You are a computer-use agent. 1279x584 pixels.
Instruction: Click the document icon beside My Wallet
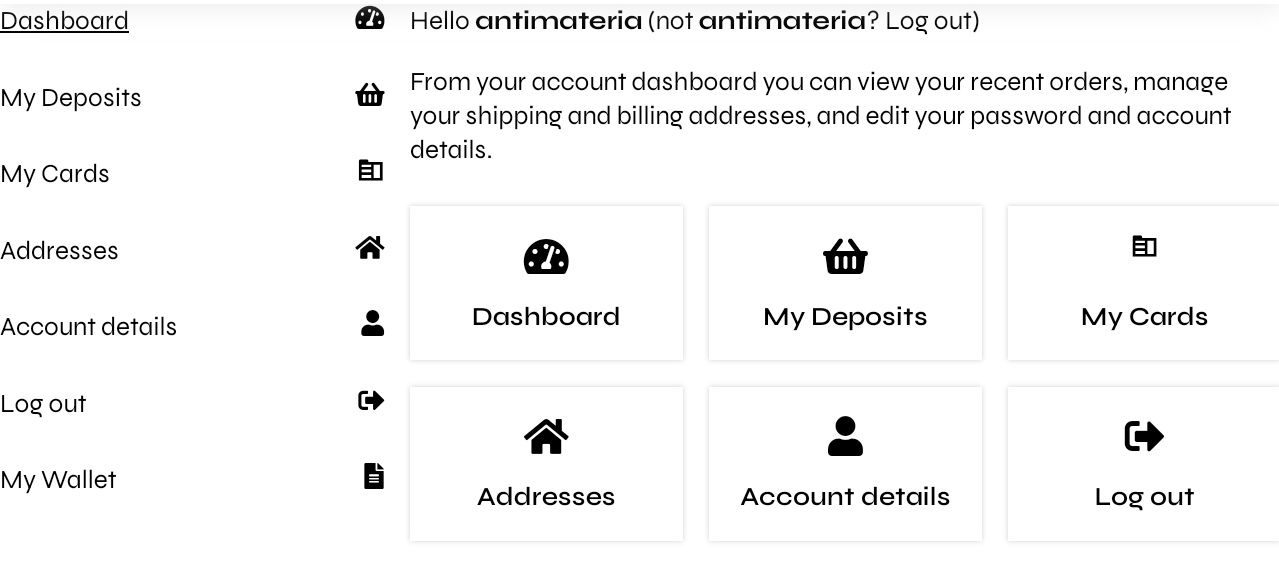(373, 476)
